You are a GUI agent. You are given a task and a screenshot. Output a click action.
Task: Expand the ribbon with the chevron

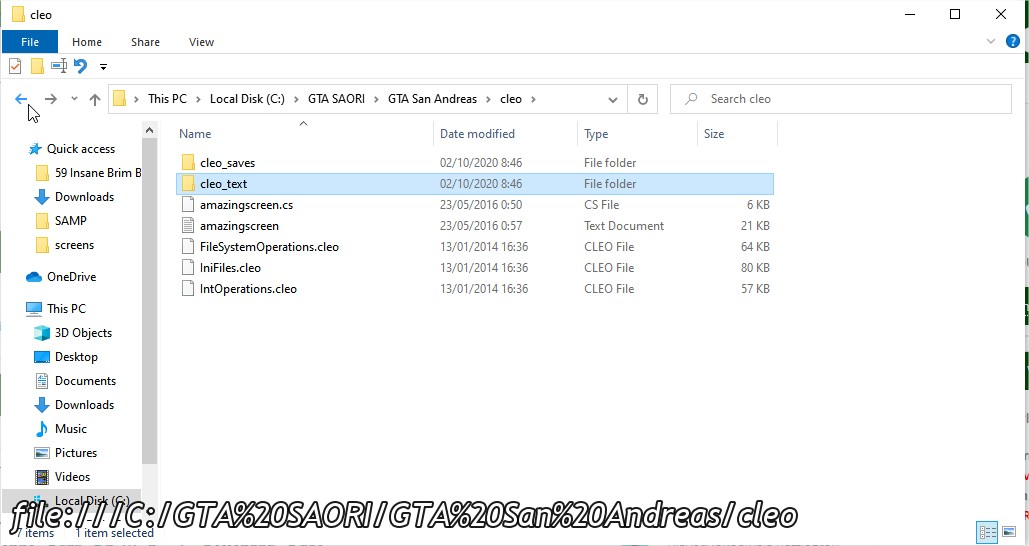[x=991, y=41]
